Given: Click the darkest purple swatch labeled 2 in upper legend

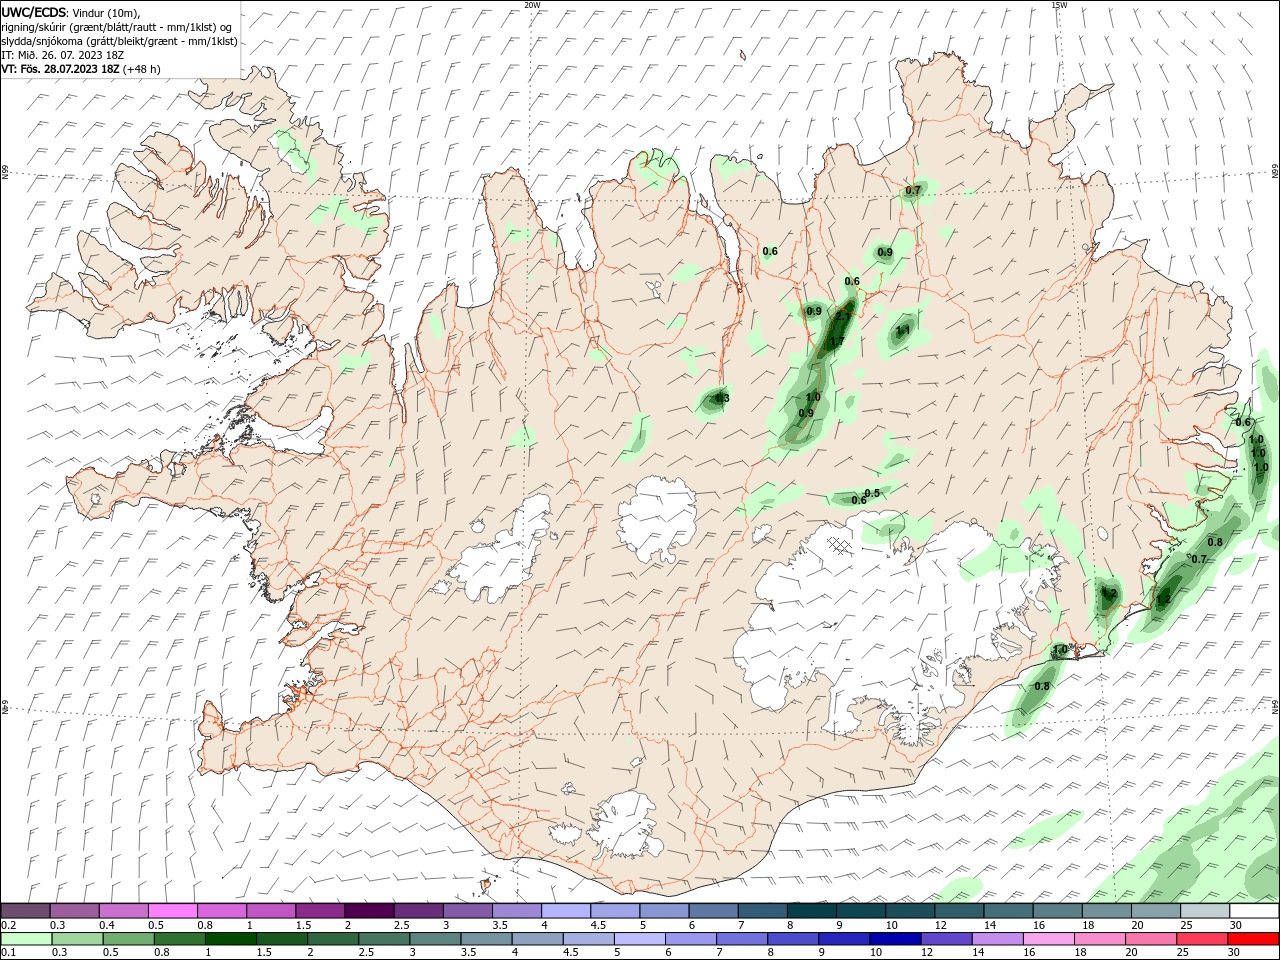Looking at the screenshot, I should tap(368, 911).
